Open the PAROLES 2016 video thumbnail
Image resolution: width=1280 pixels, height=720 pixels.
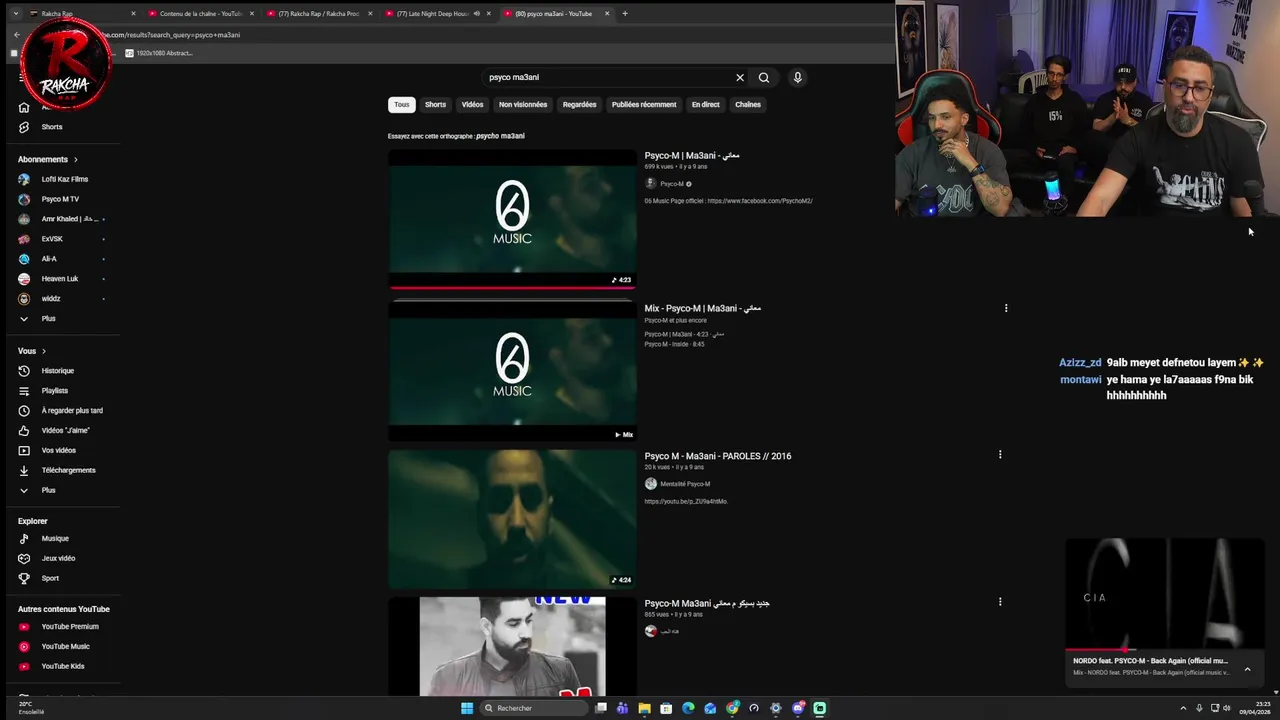tap(512, 519)
